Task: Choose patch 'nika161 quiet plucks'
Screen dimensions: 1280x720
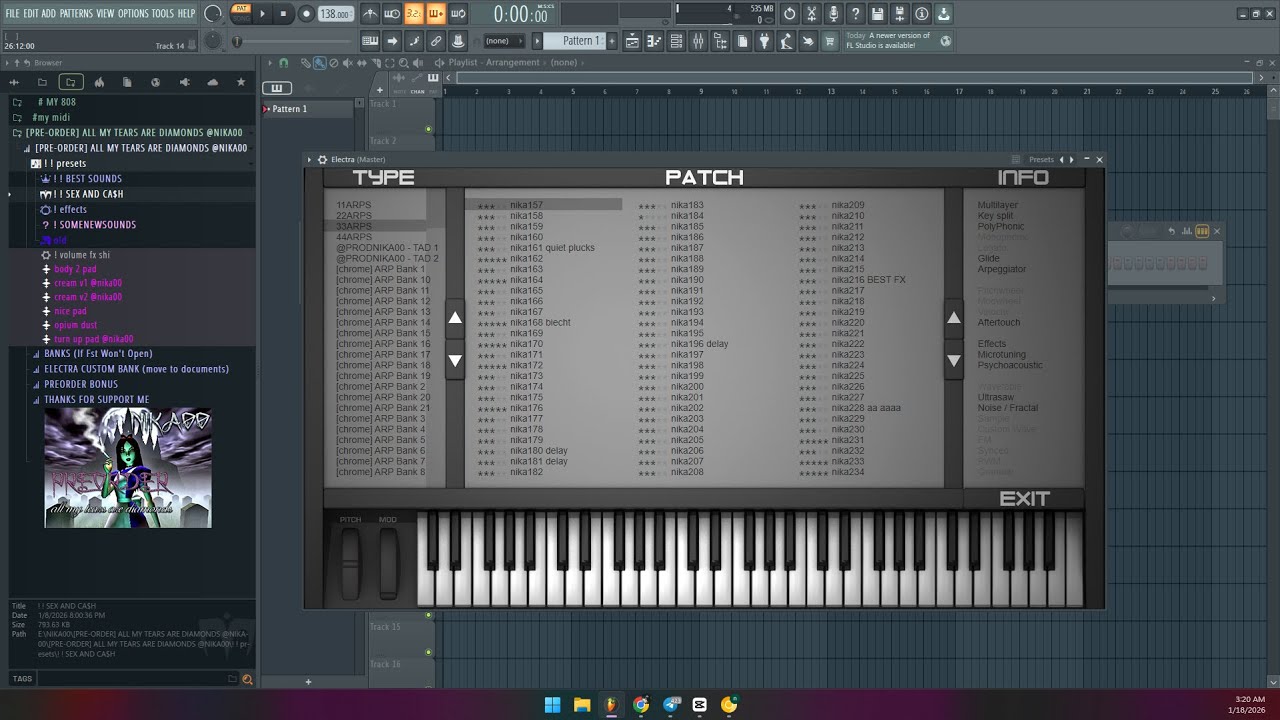Action: (552, 248)
